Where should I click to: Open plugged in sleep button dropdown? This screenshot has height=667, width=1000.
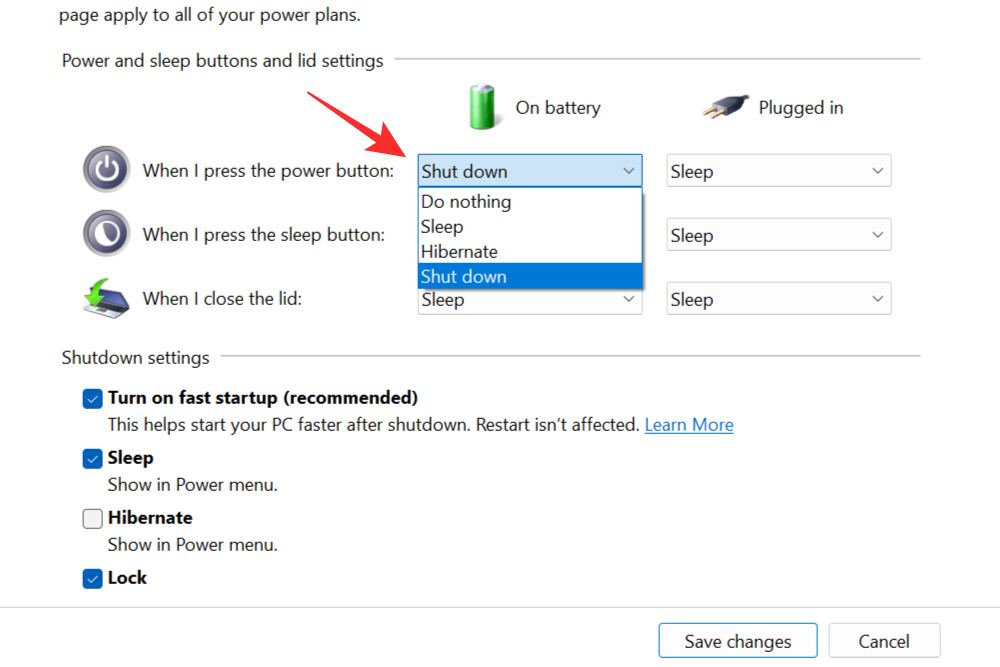point(778,235)
